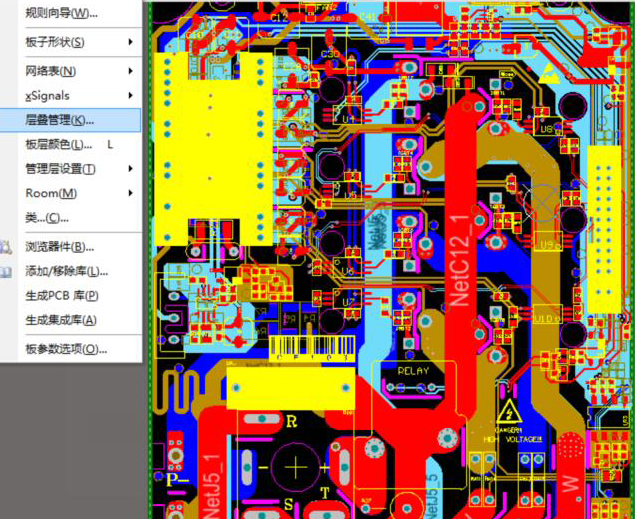Click the high voltage danger warning symbol

tap(511, 410)
